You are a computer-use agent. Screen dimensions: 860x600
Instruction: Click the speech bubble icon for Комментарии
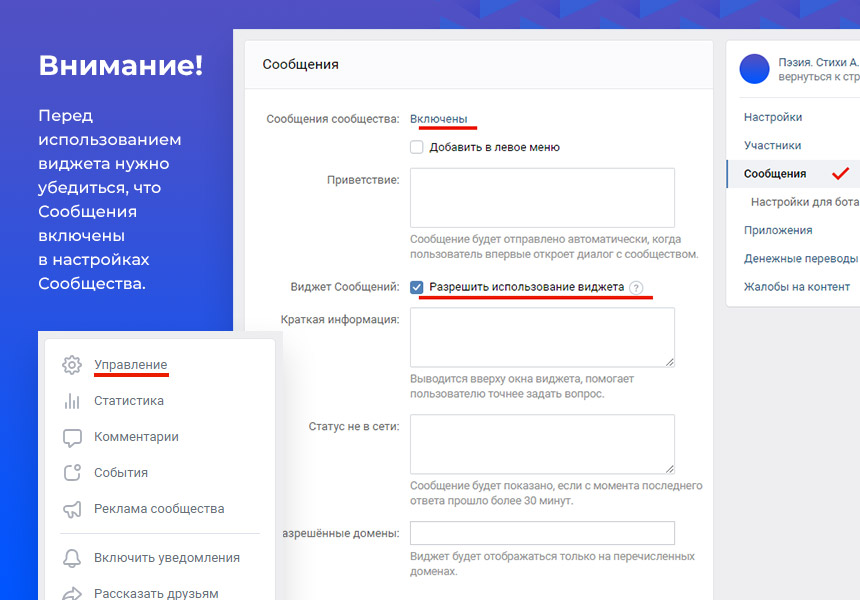coord(72,437)
